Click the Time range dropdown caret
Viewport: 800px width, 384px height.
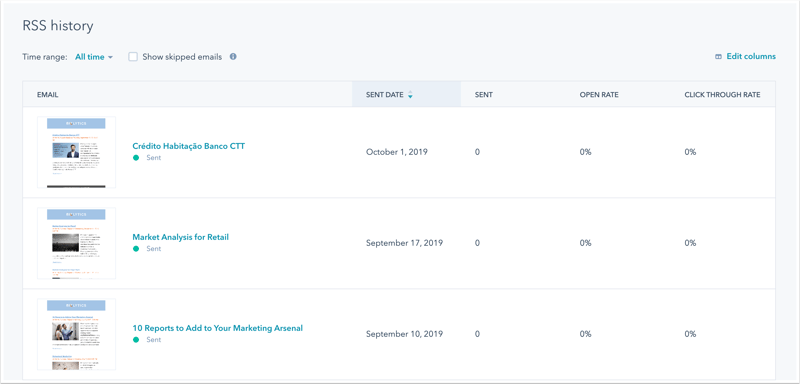110,57
